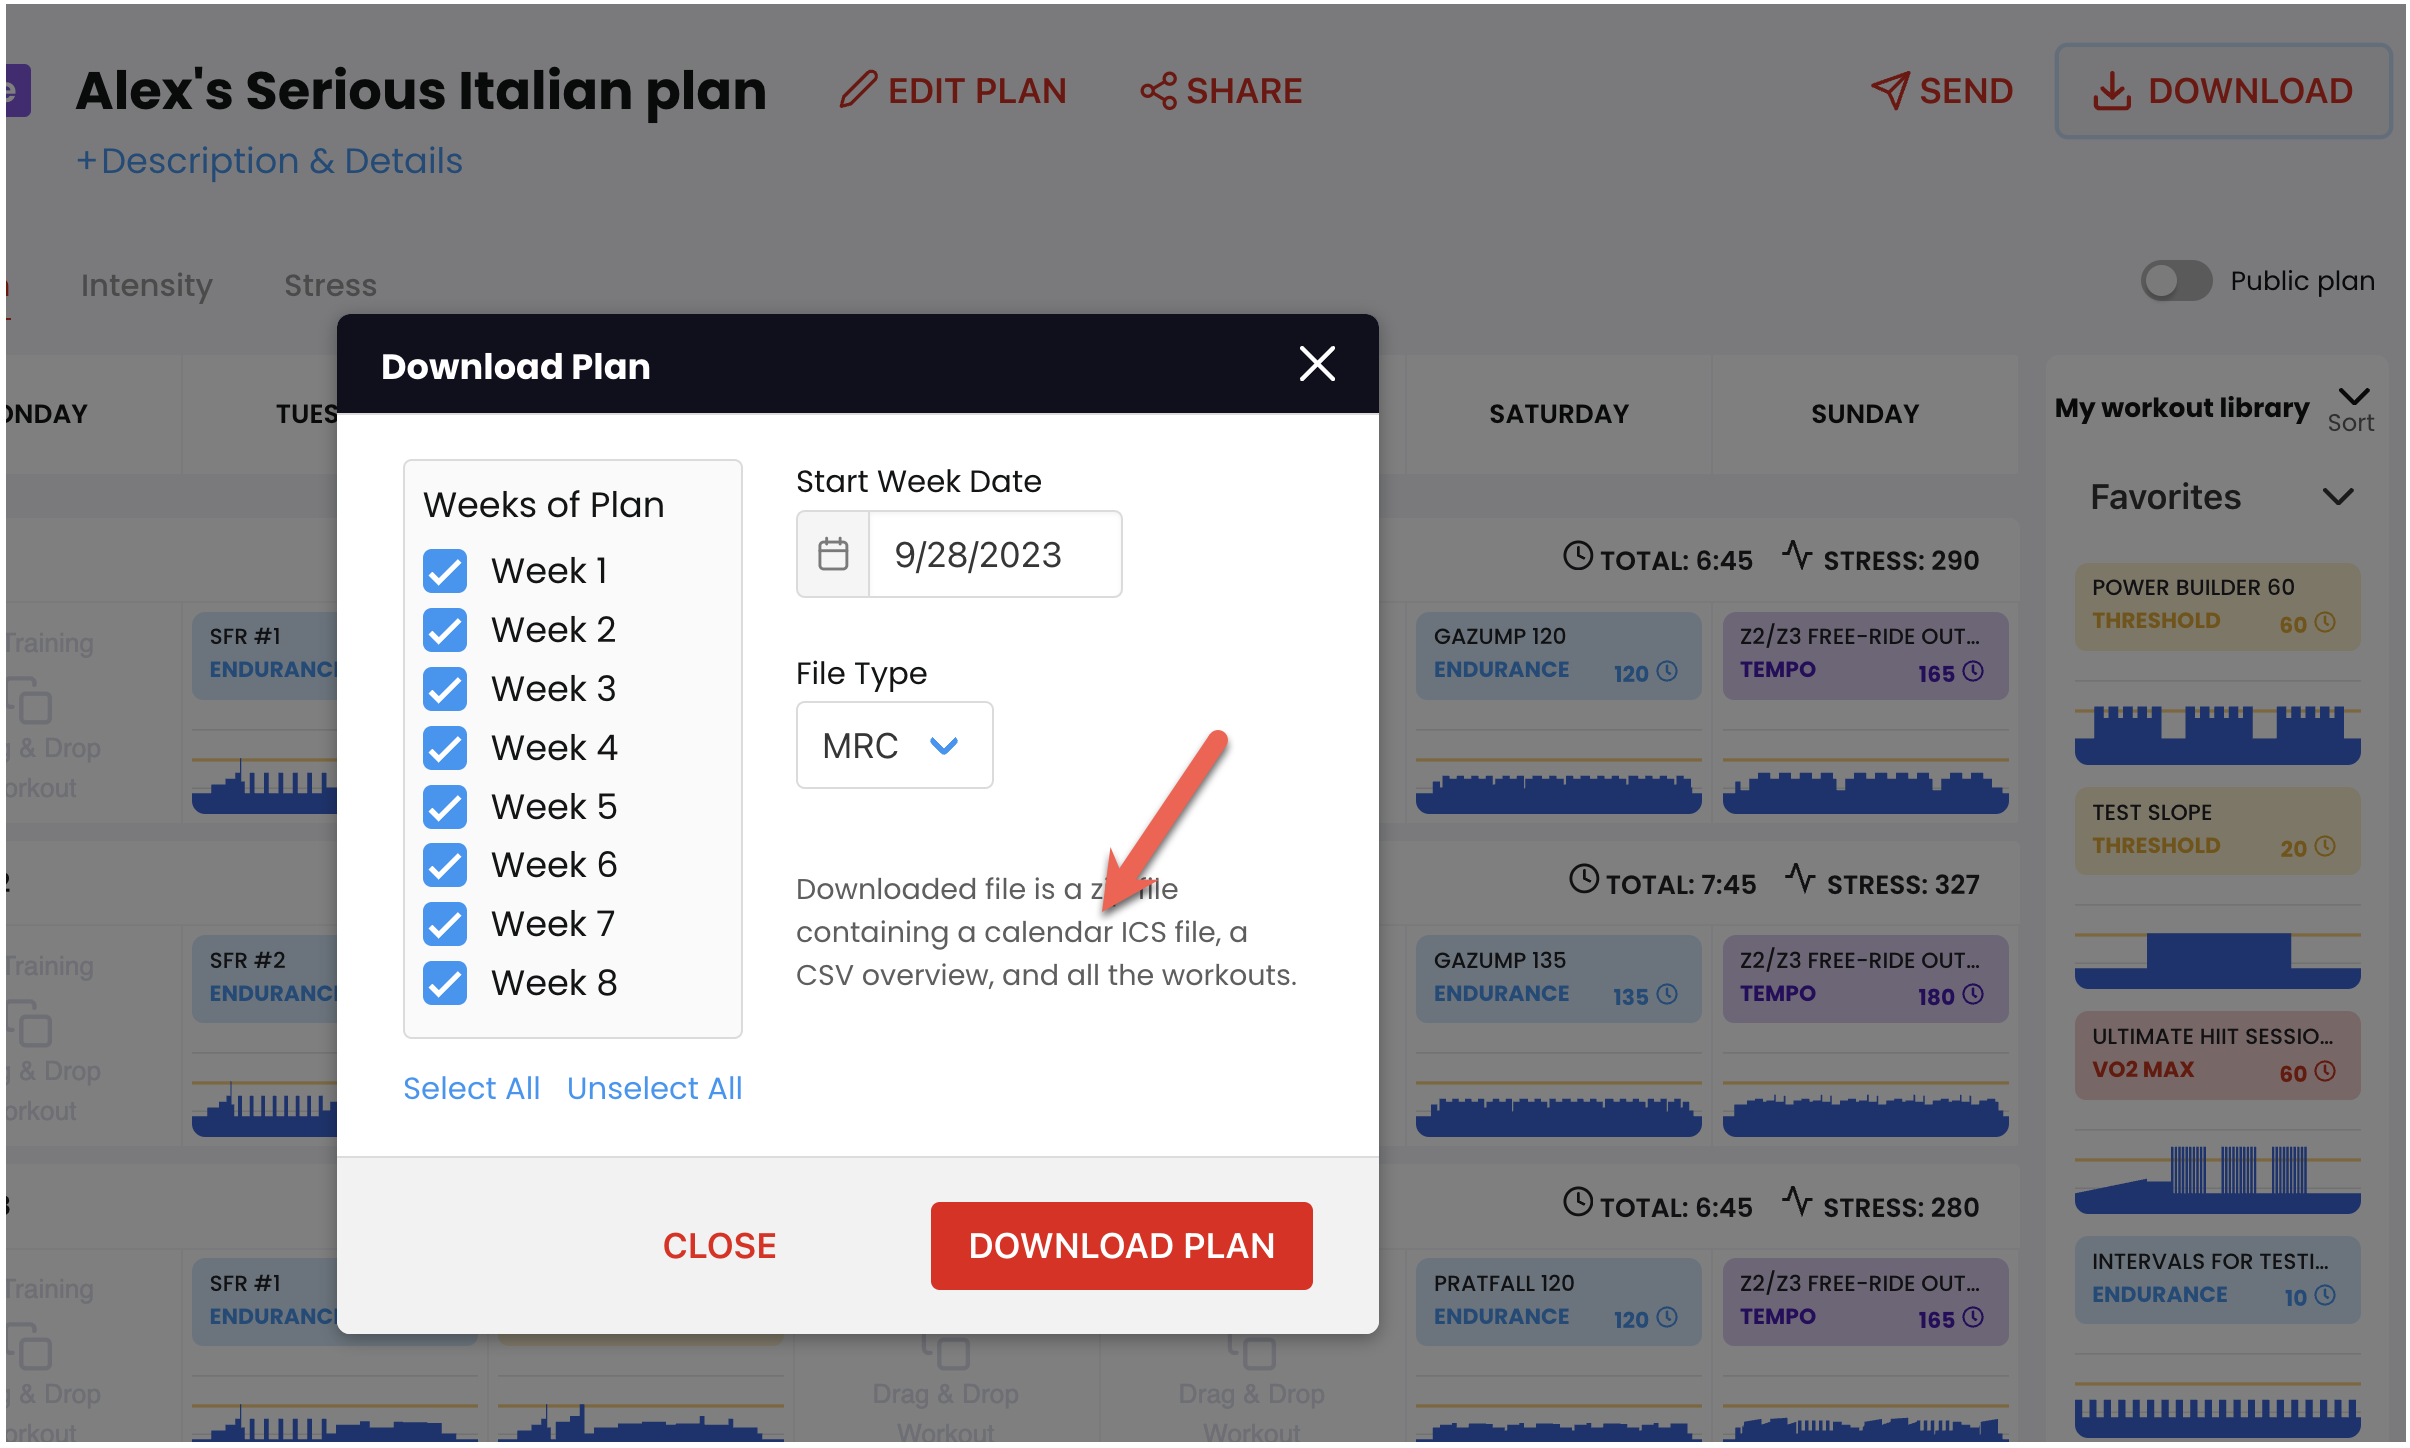
Task: Switch to the Intensity tab
Action: (147, 285)
